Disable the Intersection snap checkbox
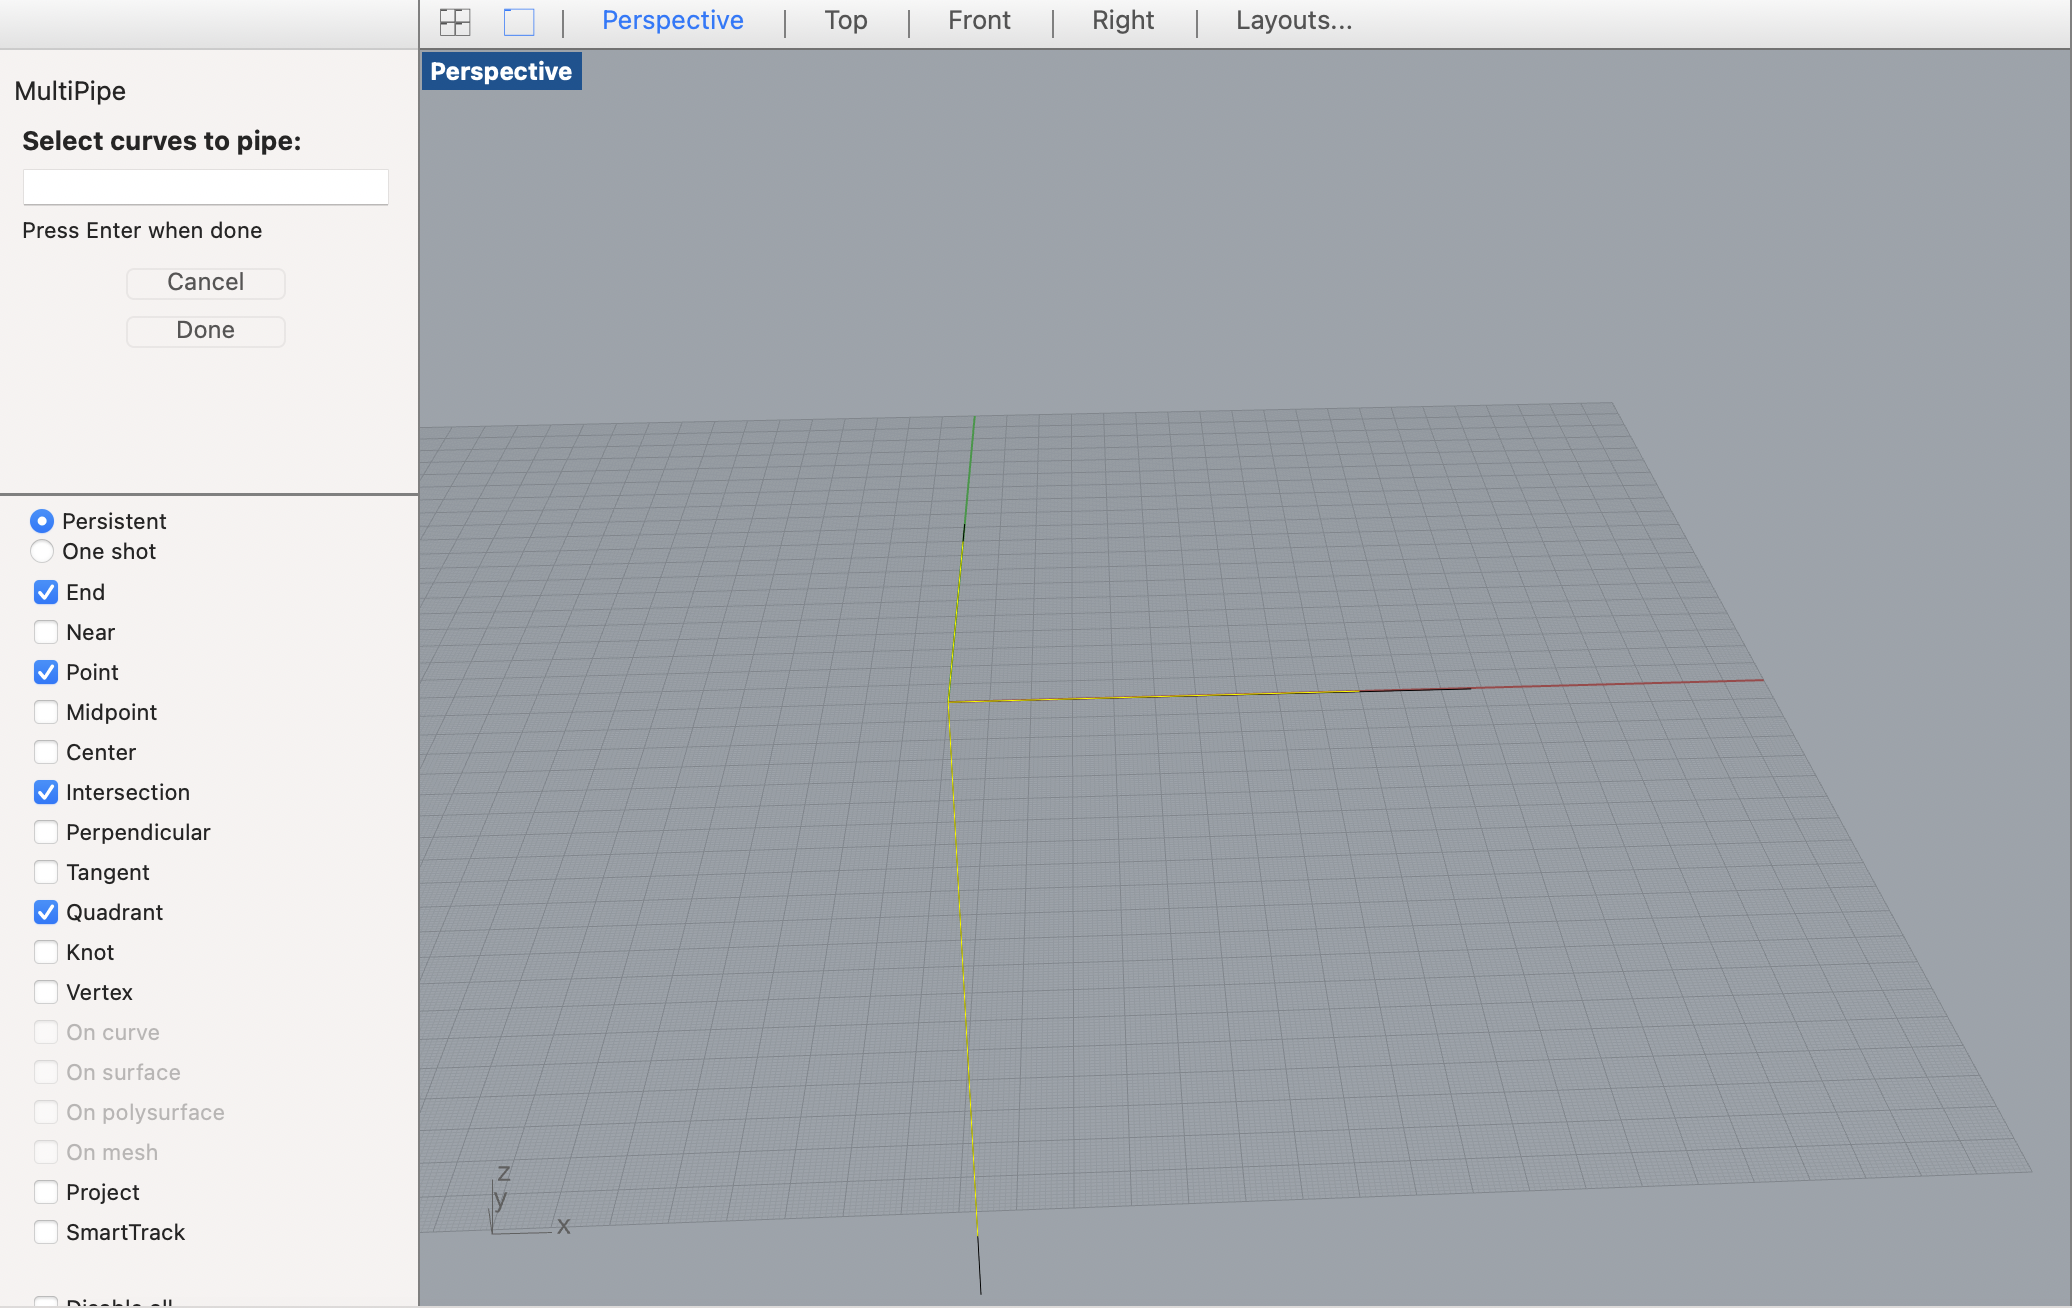The image size is (2072, 1308). (46, 792)
